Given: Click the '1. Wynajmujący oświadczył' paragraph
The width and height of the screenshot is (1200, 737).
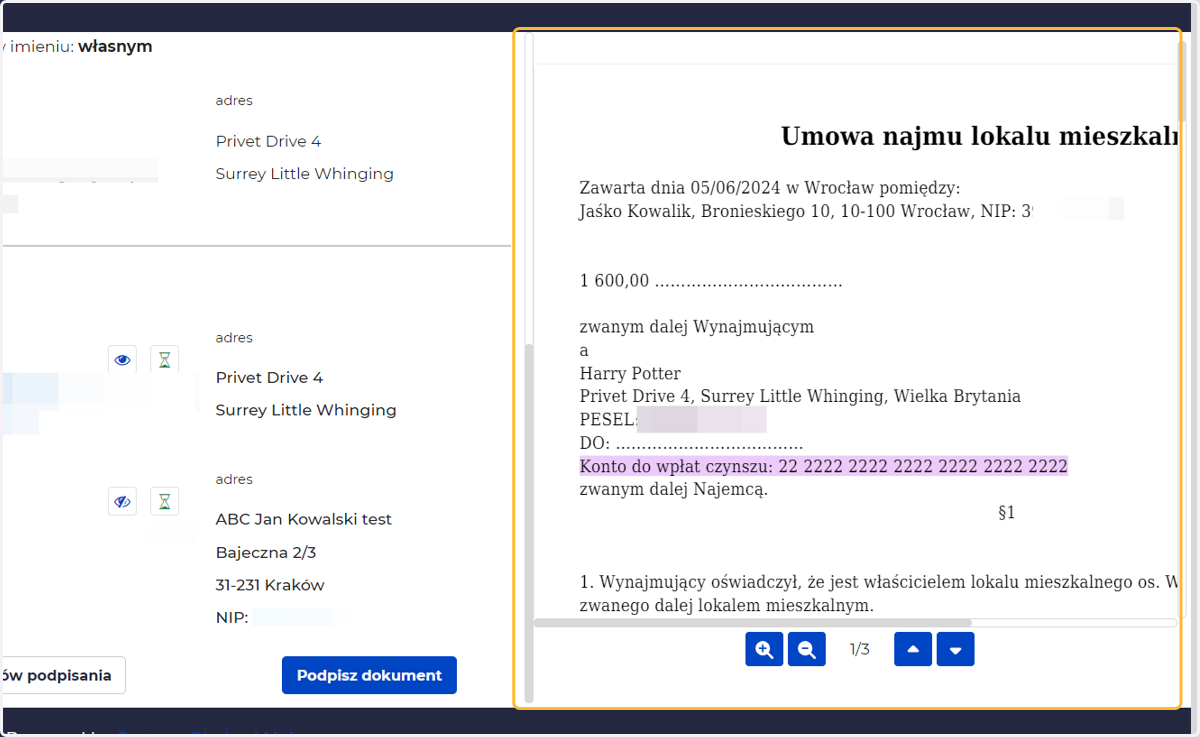Looking at the screenshot, I should click(879, 581).
